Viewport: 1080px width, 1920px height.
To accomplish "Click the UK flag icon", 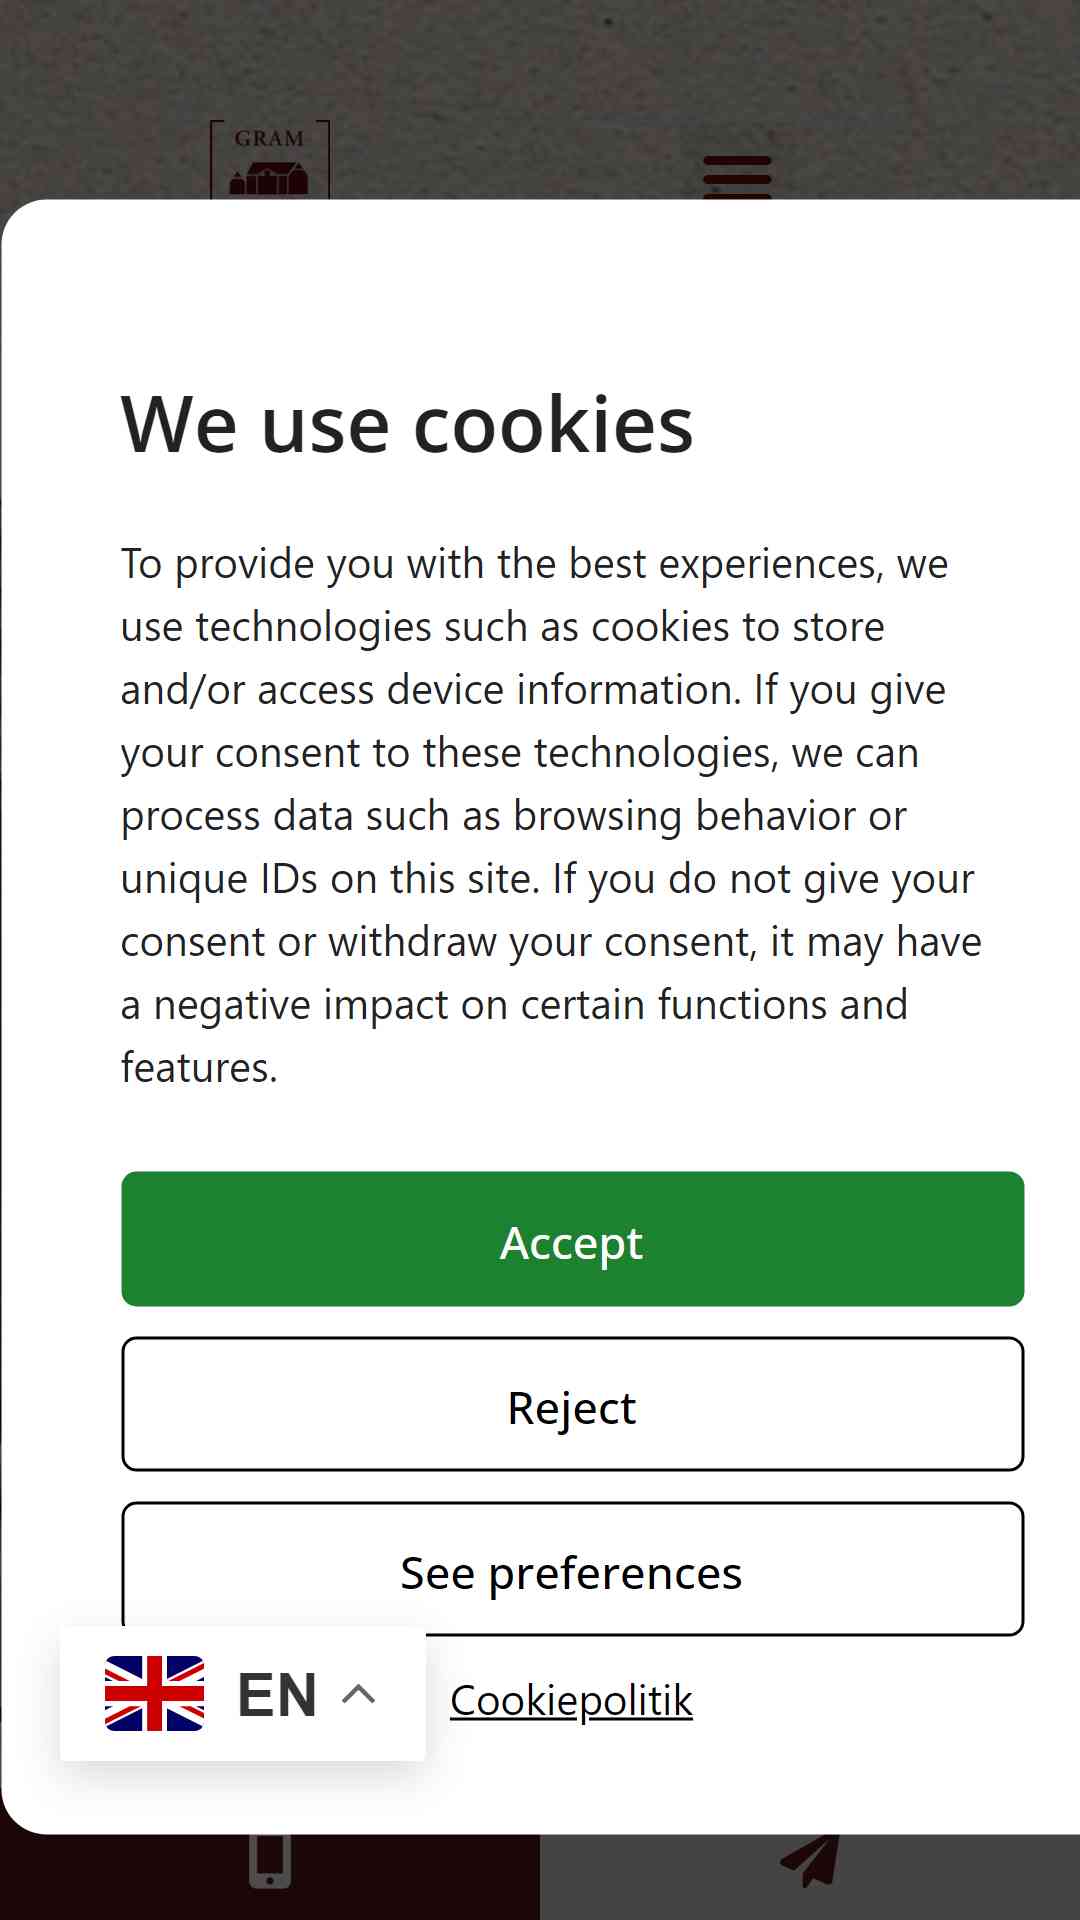I will (155, 1693).
